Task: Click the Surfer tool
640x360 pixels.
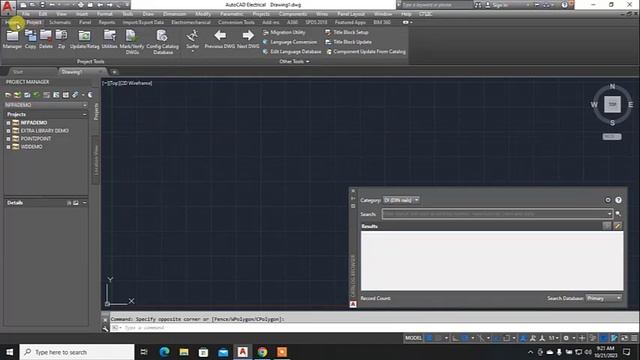Action: point(192,40)
